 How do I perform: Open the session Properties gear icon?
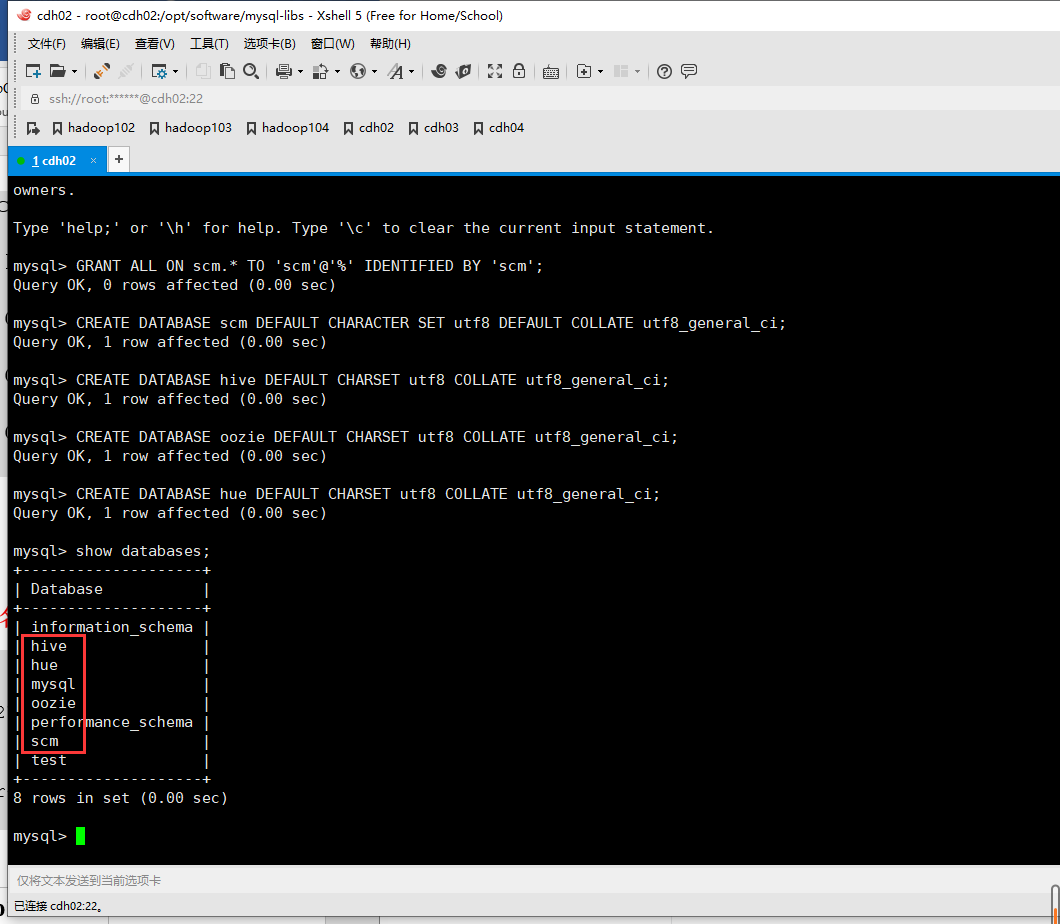[x=160, y=71]
